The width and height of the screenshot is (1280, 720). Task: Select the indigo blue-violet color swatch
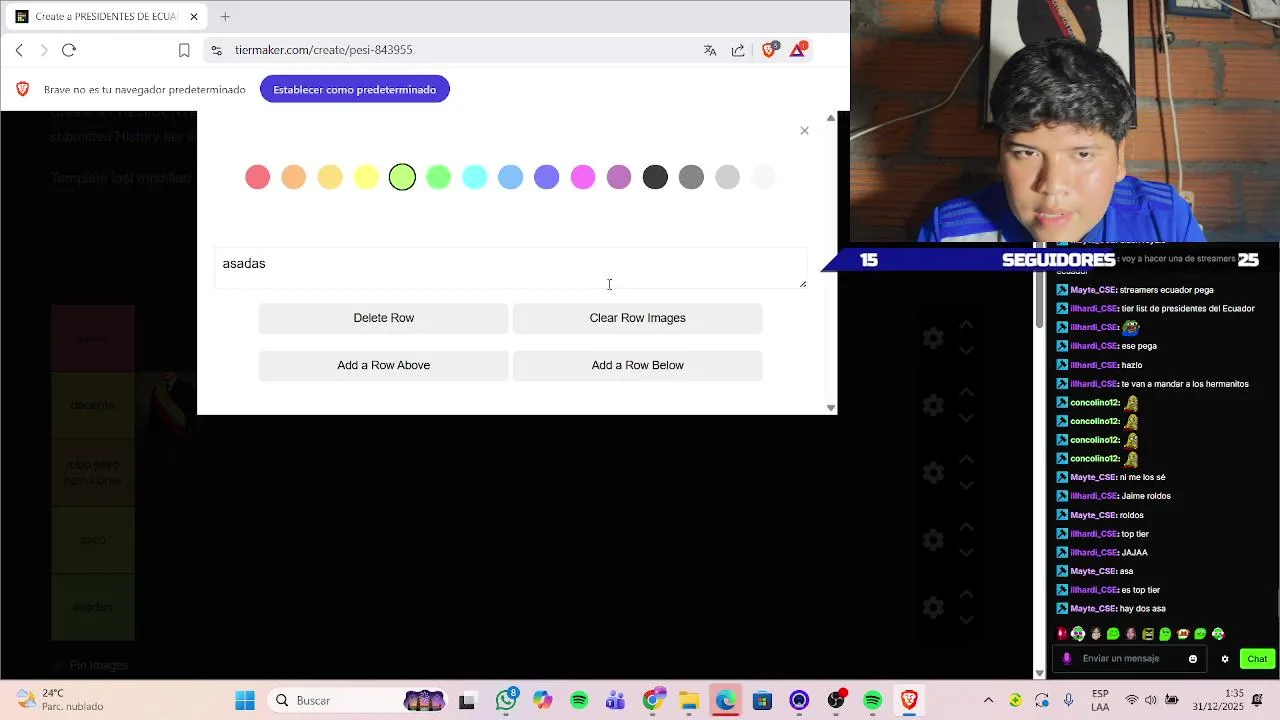click(547, 177)
